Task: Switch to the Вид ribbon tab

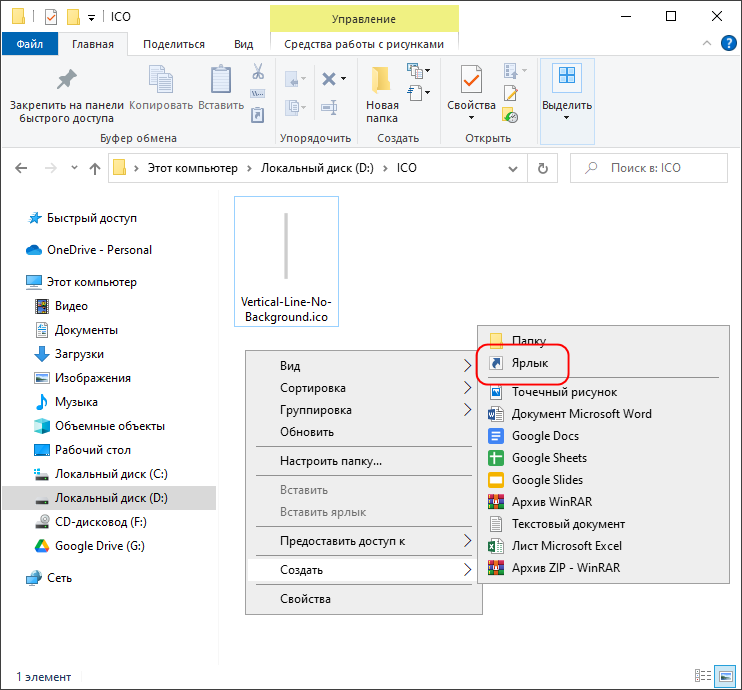Action: [x=243, y=44]
